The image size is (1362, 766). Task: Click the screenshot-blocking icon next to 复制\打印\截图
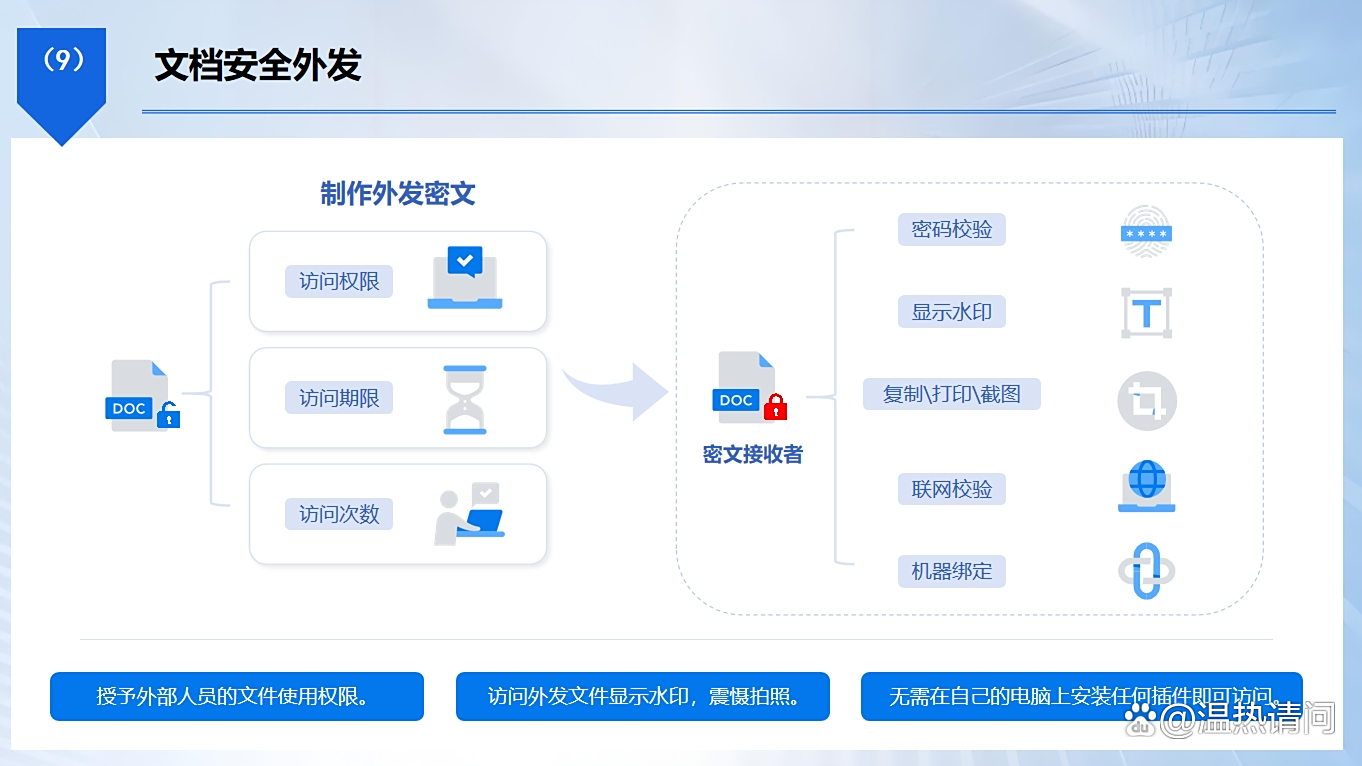coord(1146,400)
